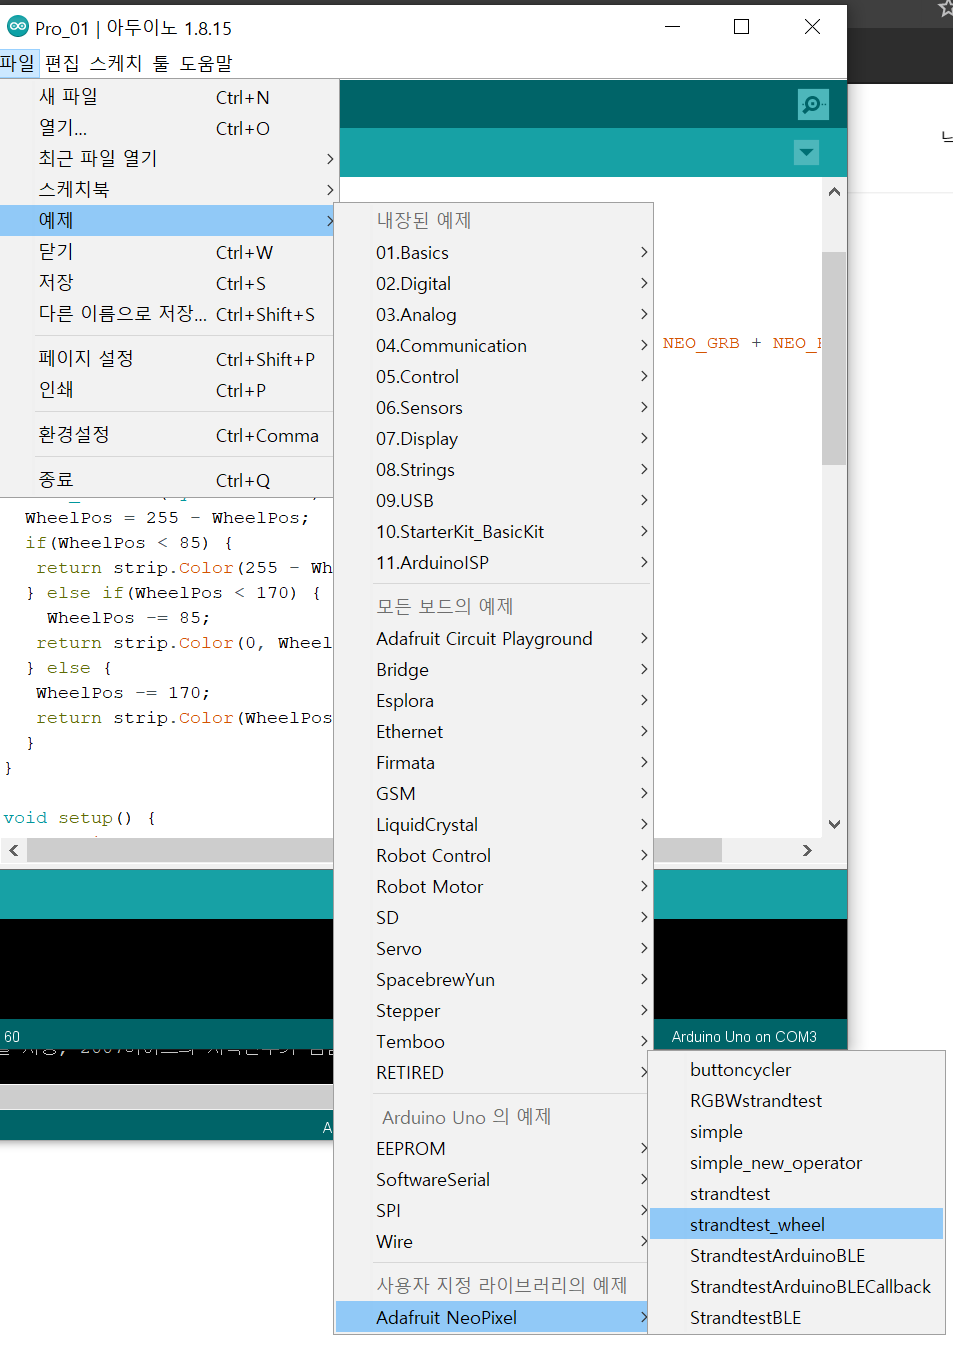Select the 예제 menu entry
Image resolution: width=953 pixels, height=1345 pixels.
tap(168, 220)
